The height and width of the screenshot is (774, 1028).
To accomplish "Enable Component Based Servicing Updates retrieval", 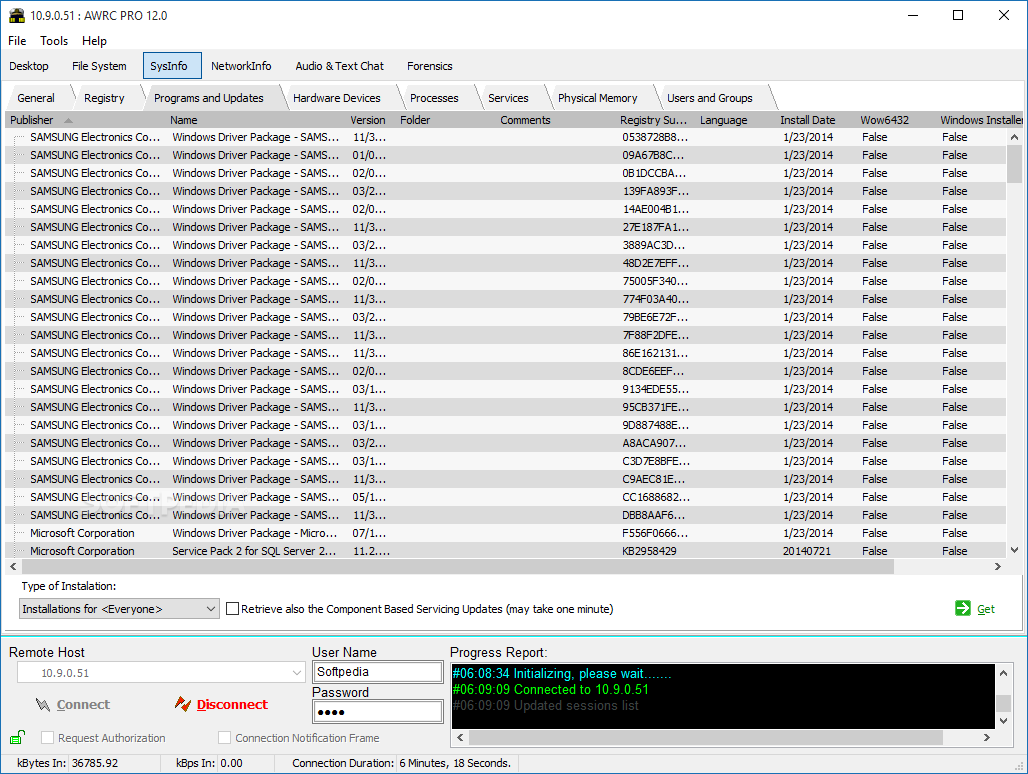I will tap(232, 609).
